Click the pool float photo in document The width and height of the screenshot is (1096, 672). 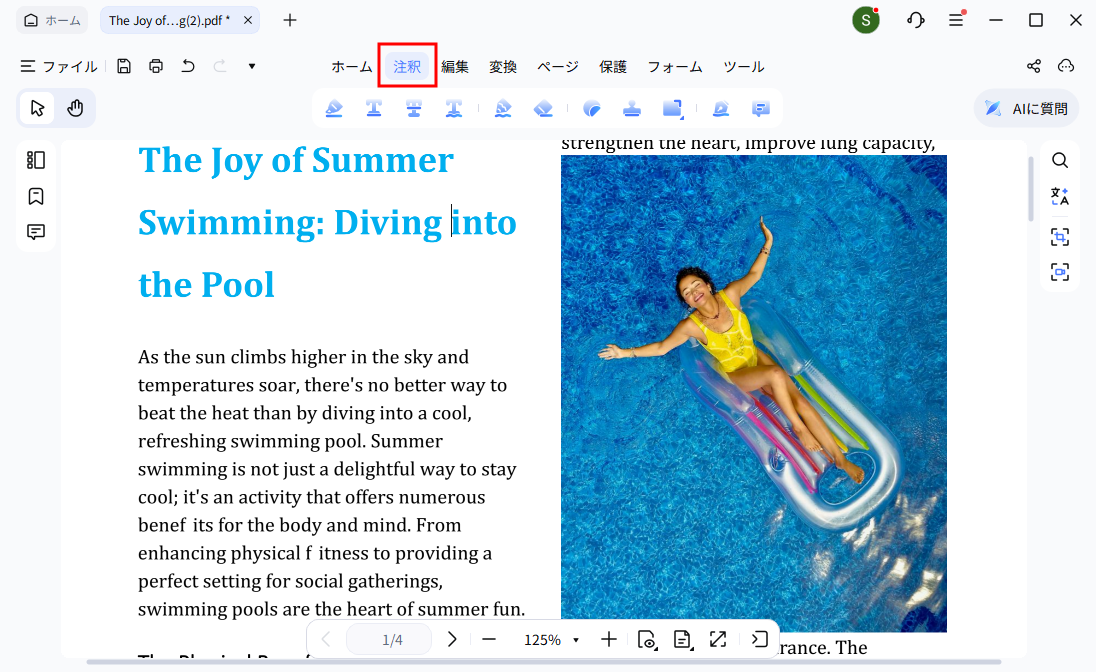coord(754,393)
